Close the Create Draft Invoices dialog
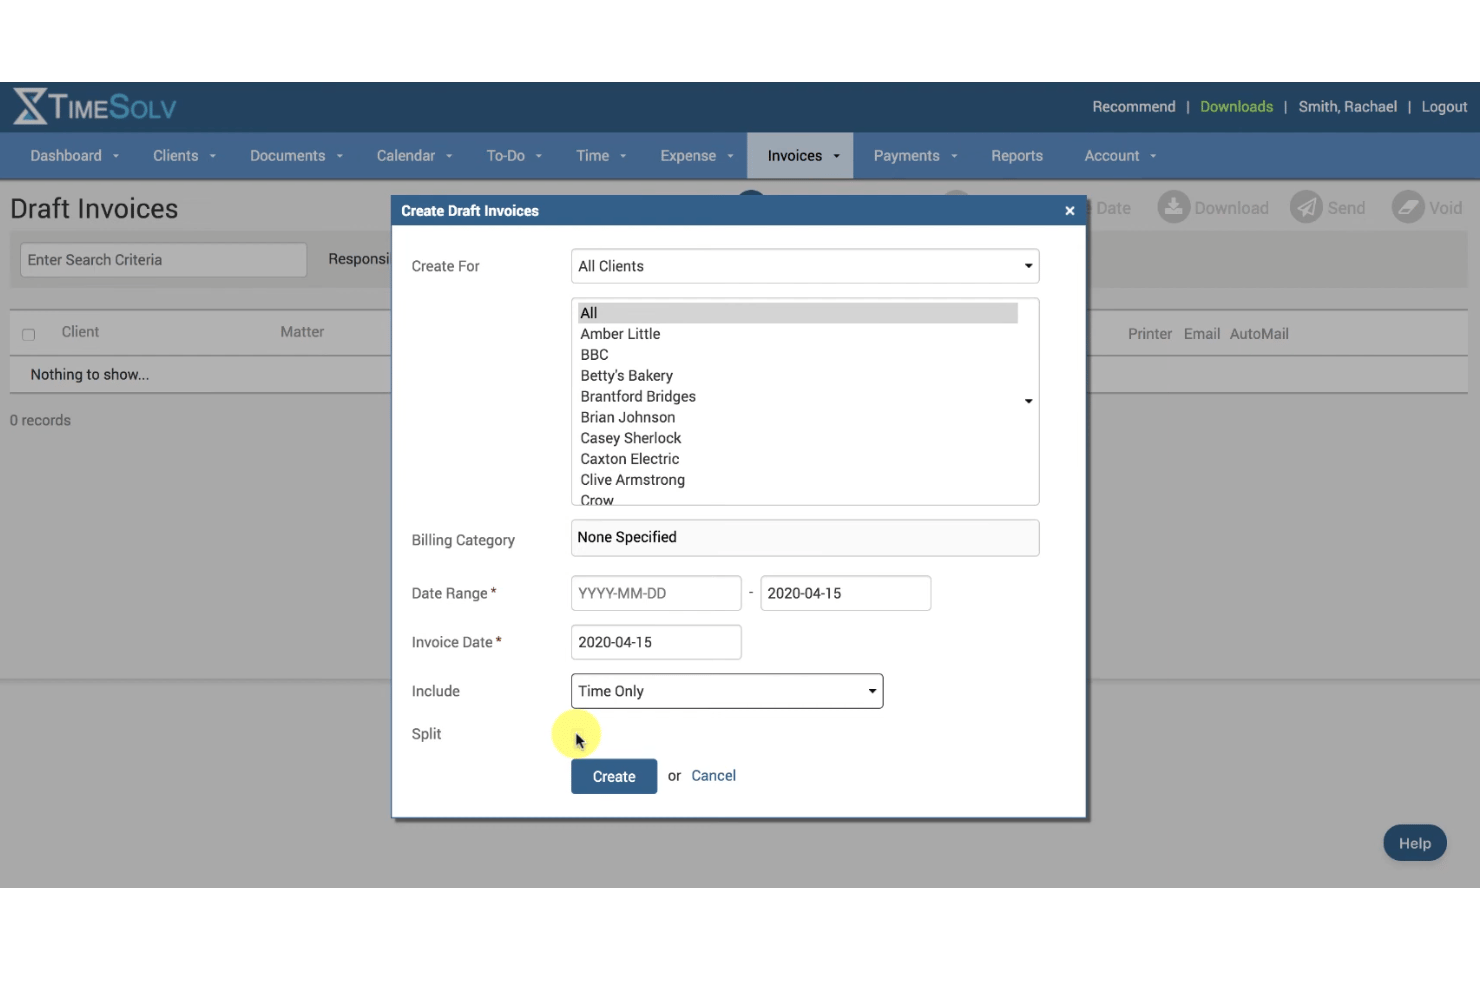This screenshot has width=1480, height=987. point(1070,211)
